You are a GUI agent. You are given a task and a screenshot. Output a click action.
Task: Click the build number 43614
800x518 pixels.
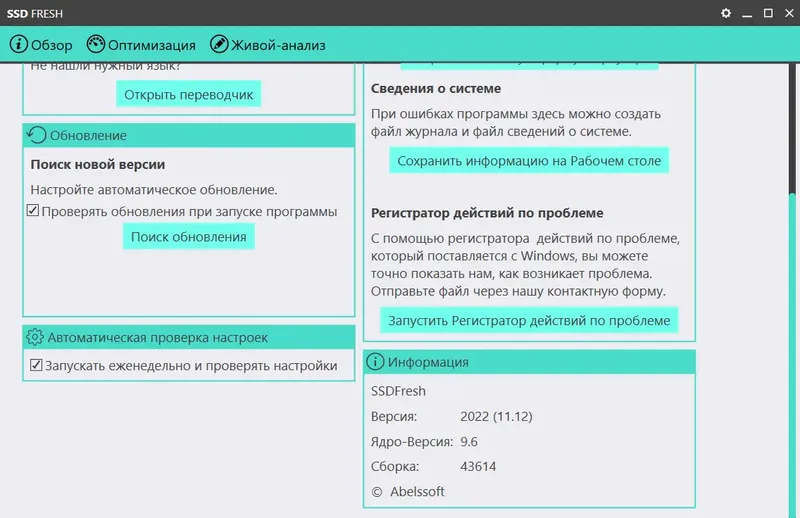tap(478, 466)
